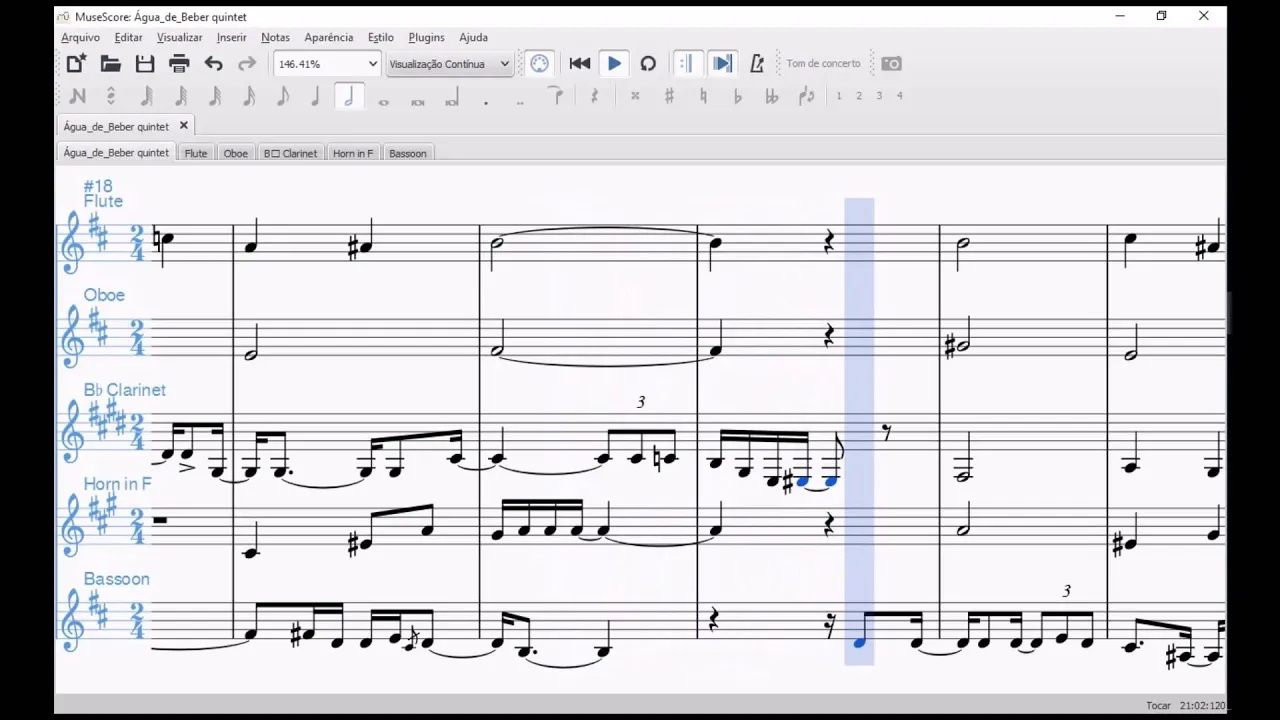Screen dimensions: 1280x720
Task: Open the Notas menu
Action: [275, 37]
